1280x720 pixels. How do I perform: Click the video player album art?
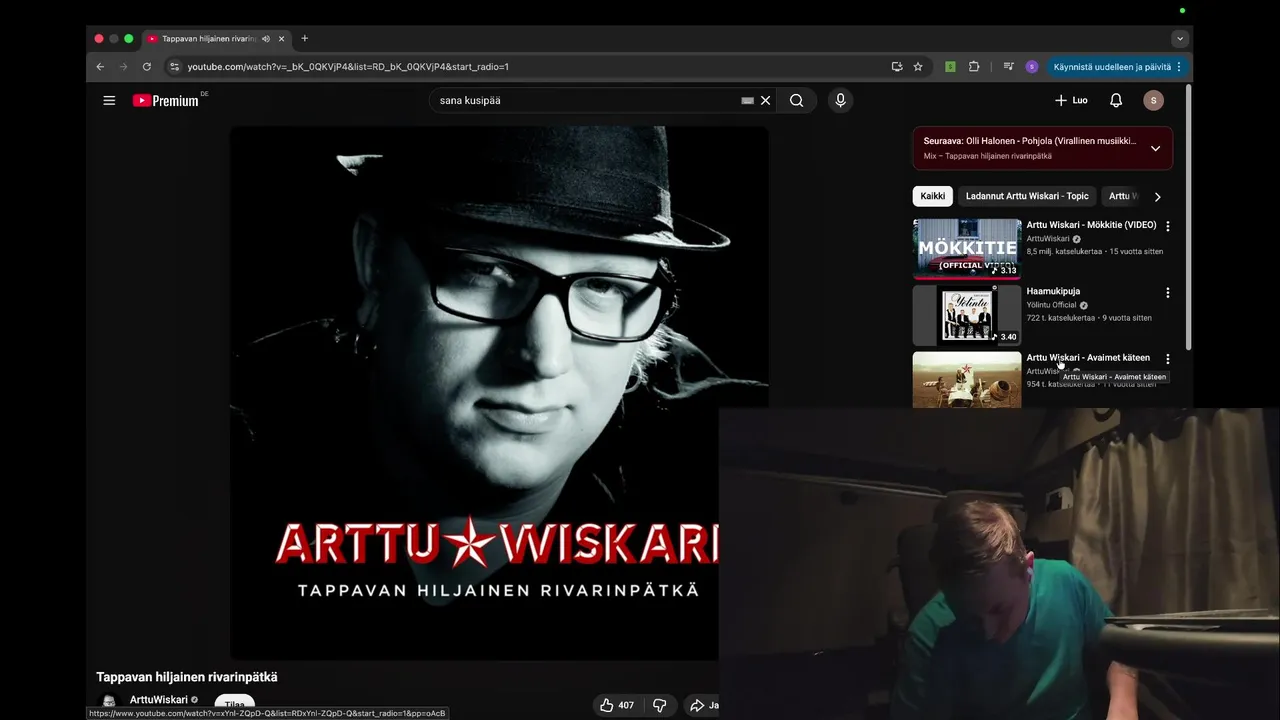point(499,393)
